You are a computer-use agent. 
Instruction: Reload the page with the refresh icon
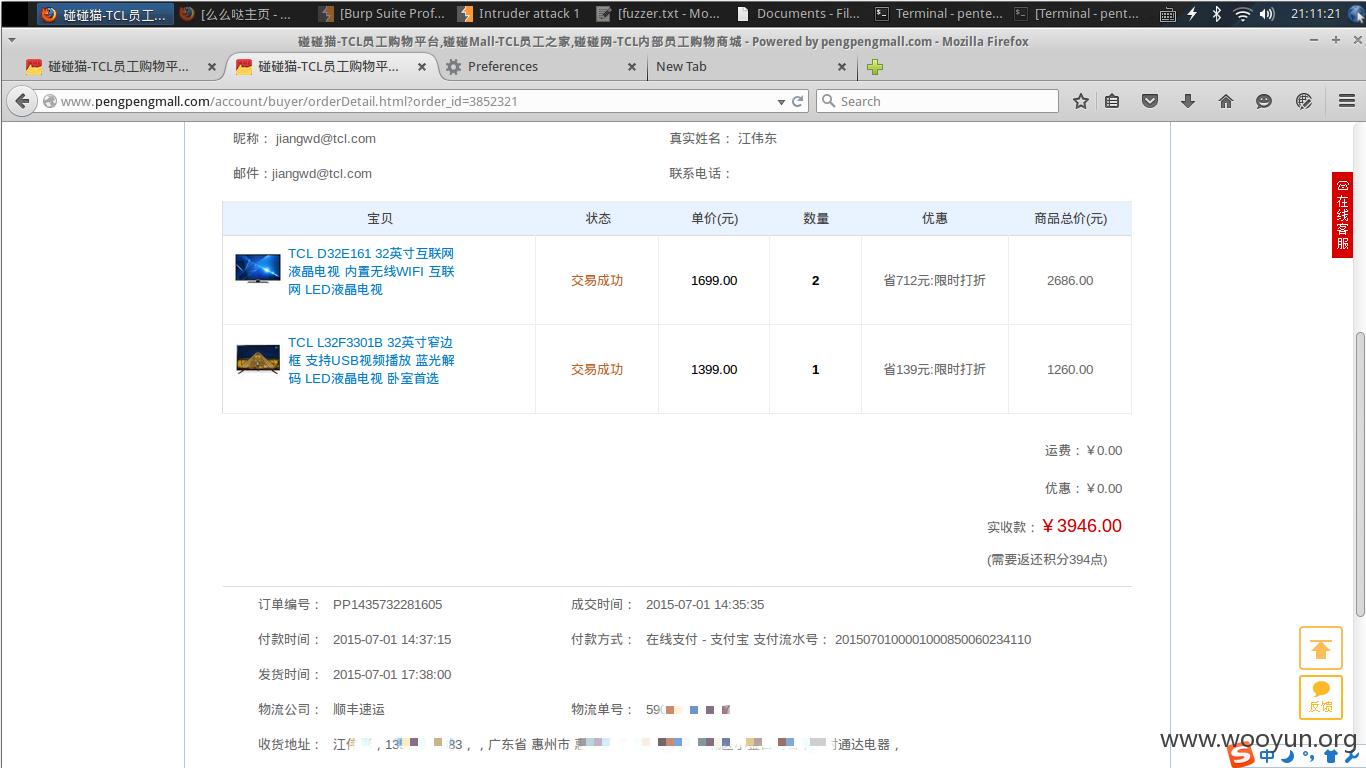pos(798,101)
